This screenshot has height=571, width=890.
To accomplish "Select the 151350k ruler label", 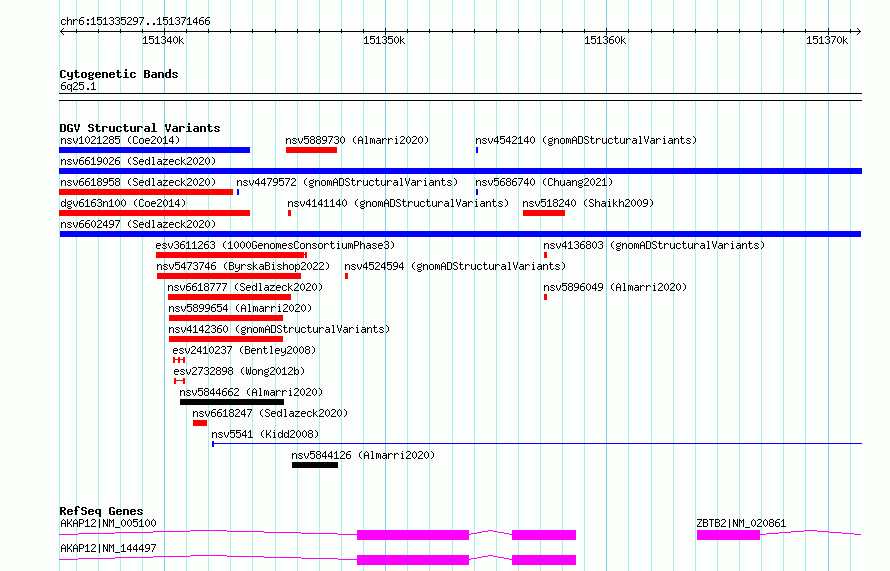I will (x=384, y=40).
